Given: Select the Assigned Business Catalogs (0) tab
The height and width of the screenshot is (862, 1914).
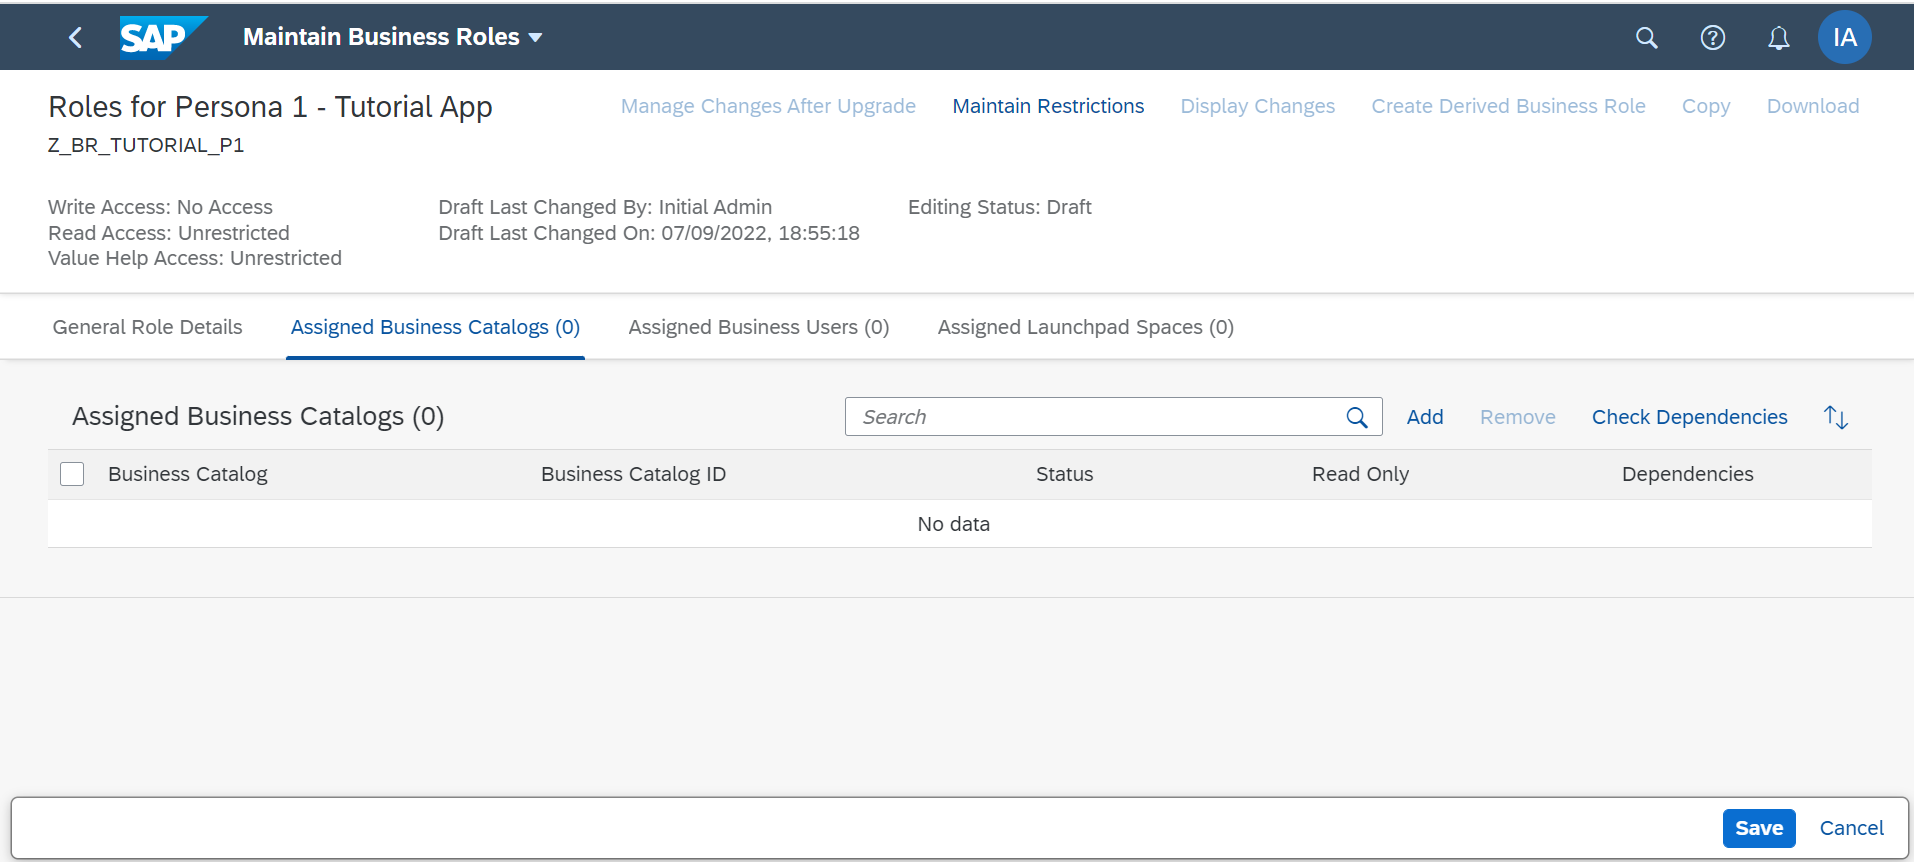Looking at the screenshot, I should click(435, 327).
